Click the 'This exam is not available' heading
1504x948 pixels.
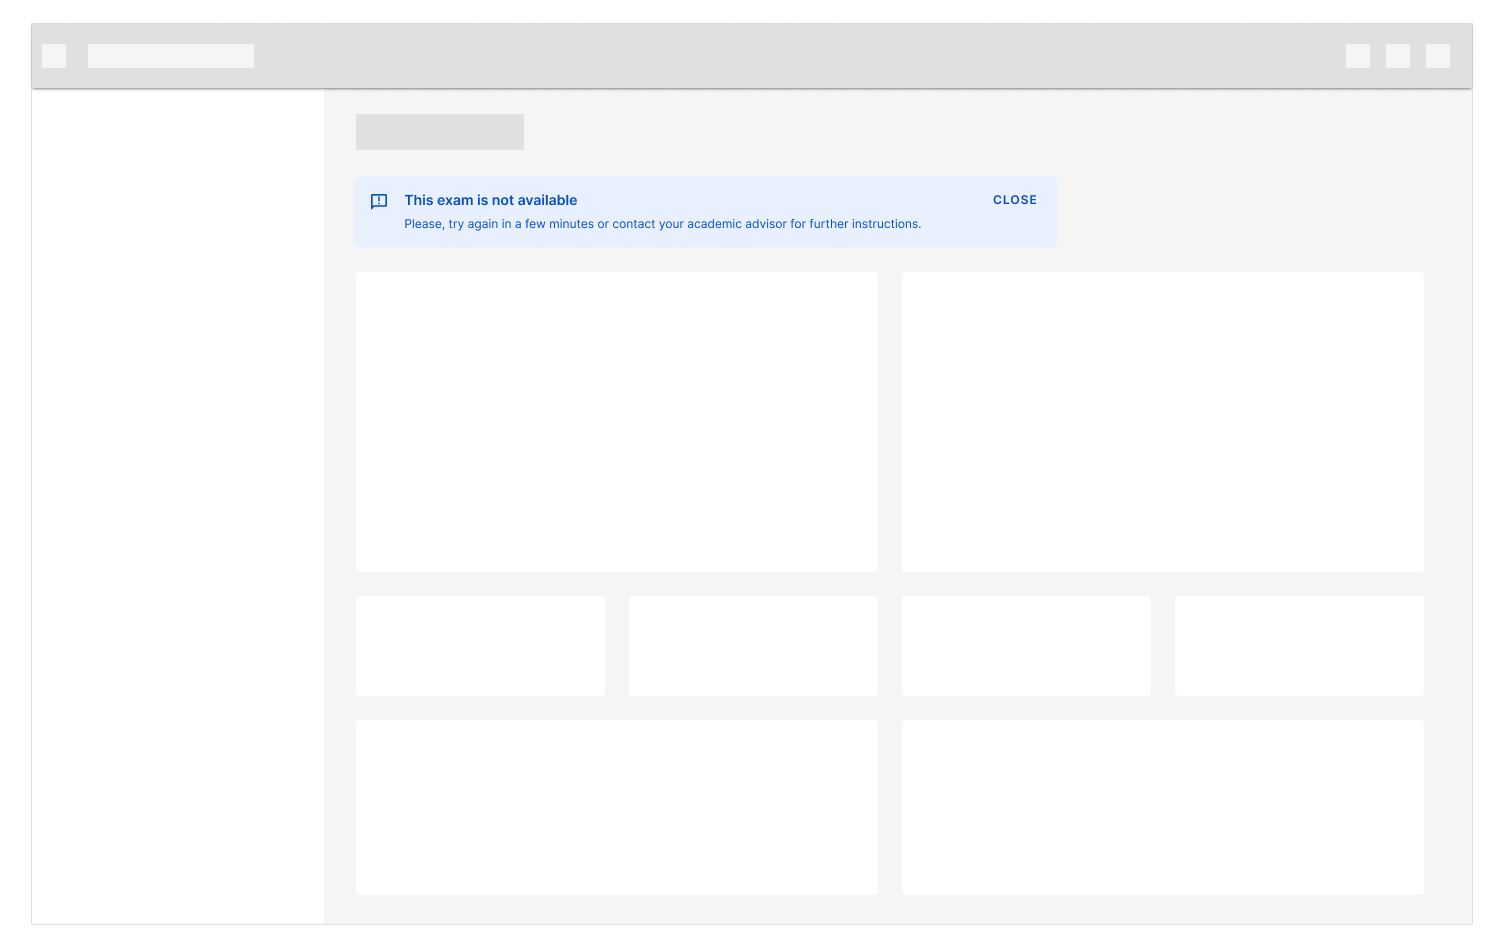[490, 200]
